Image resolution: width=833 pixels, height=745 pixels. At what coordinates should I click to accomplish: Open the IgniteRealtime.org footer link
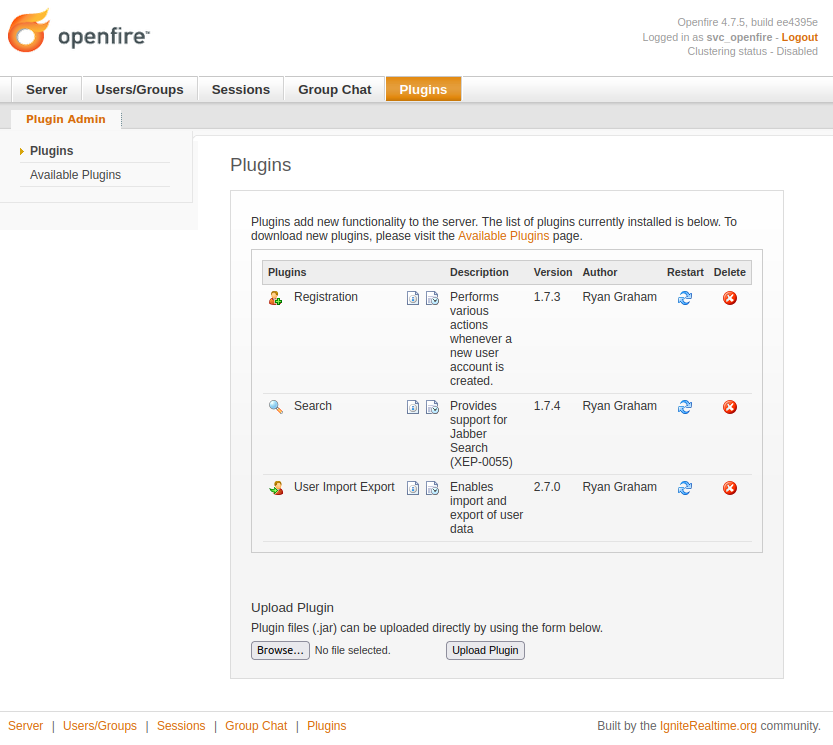(x=708, y=726)
